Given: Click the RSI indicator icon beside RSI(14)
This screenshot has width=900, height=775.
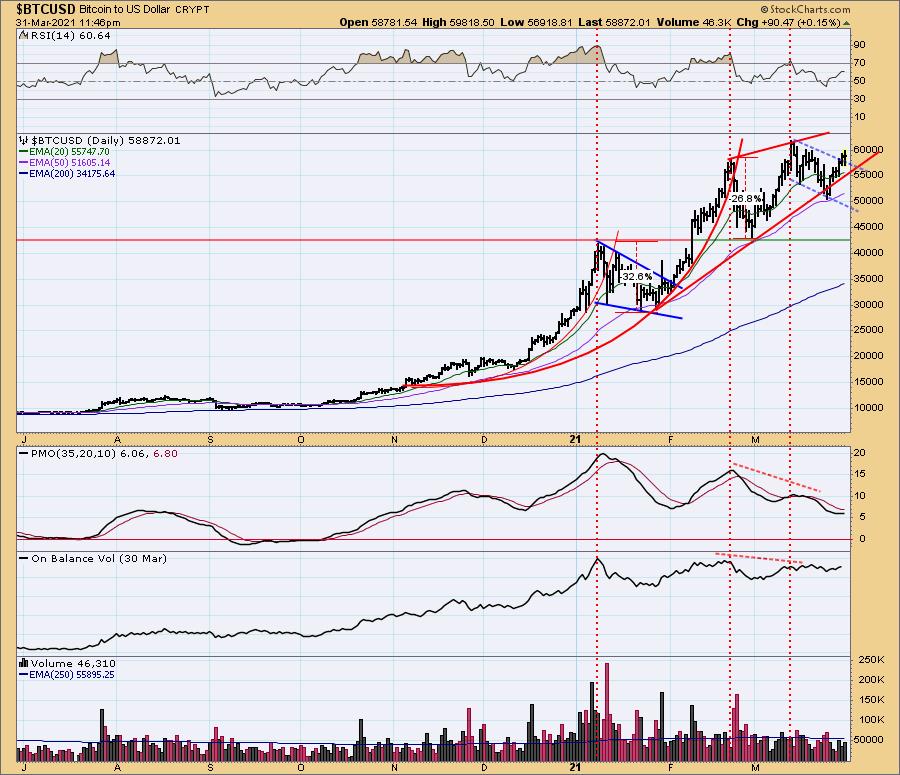Looking at the screenshot, I should pyautogui.click(x=24, y=36).
